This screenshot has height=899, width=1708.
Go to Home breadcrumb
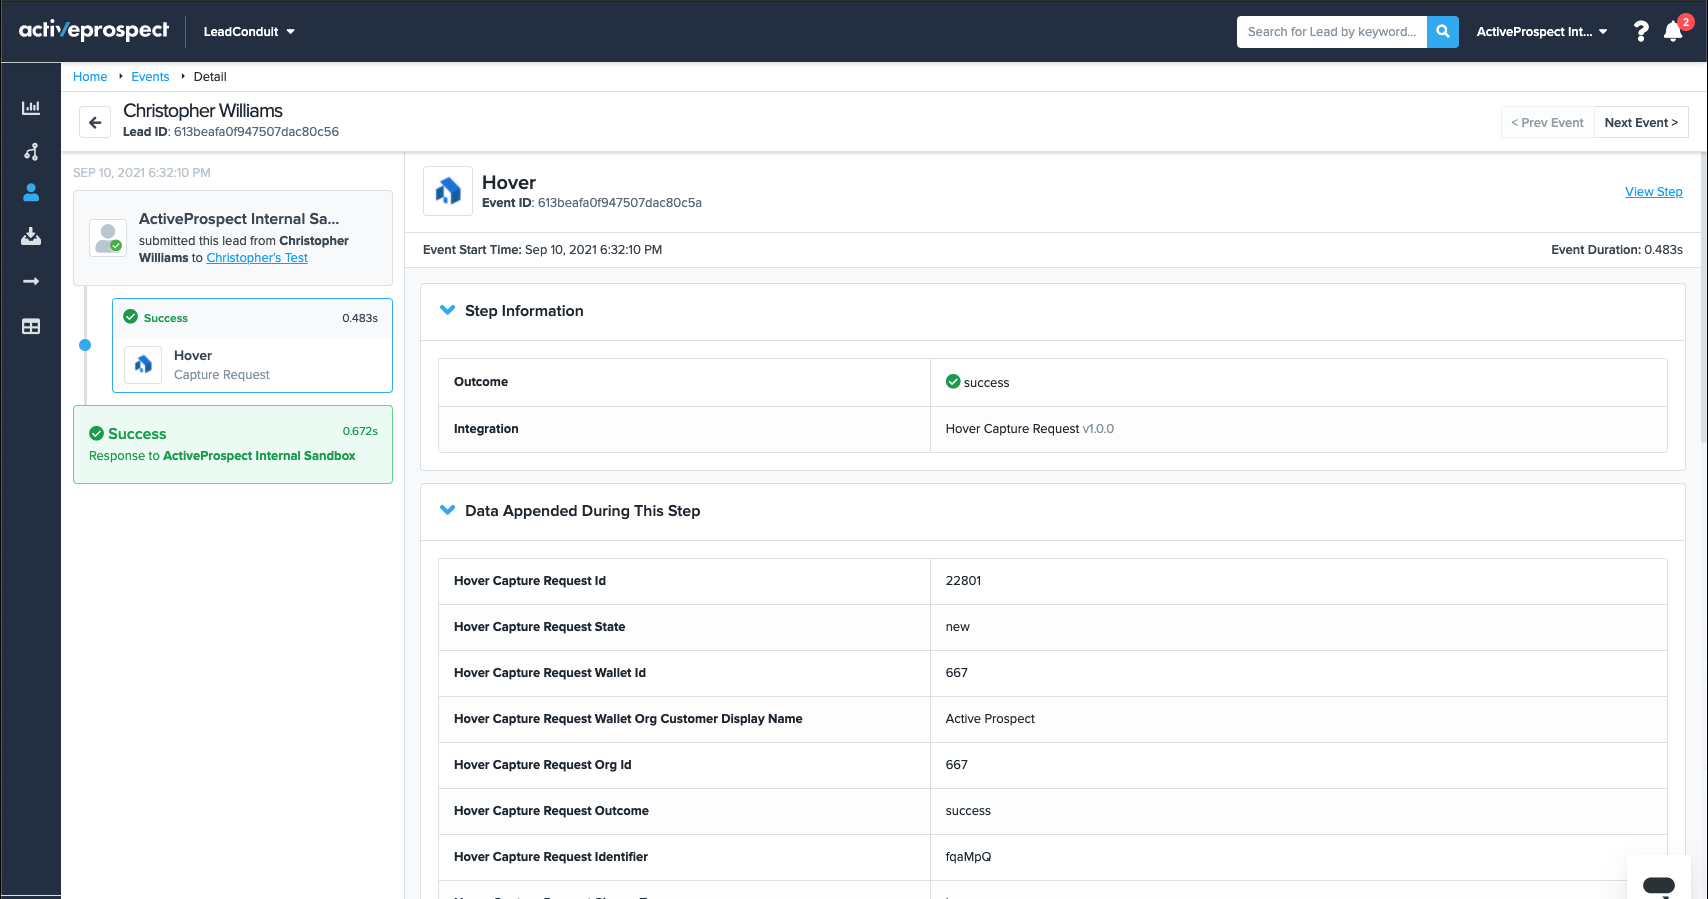click(x=90, y=77)
